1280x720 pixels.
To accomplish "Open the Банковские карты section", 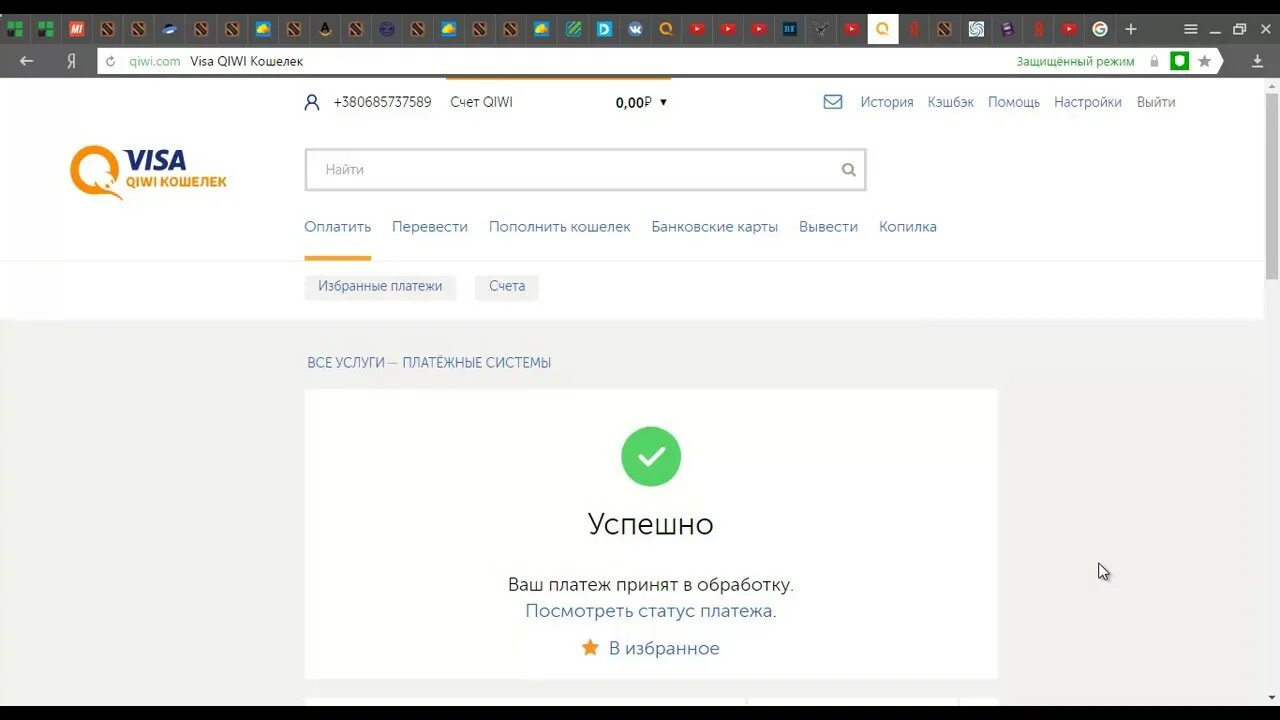I will [714, 227].
